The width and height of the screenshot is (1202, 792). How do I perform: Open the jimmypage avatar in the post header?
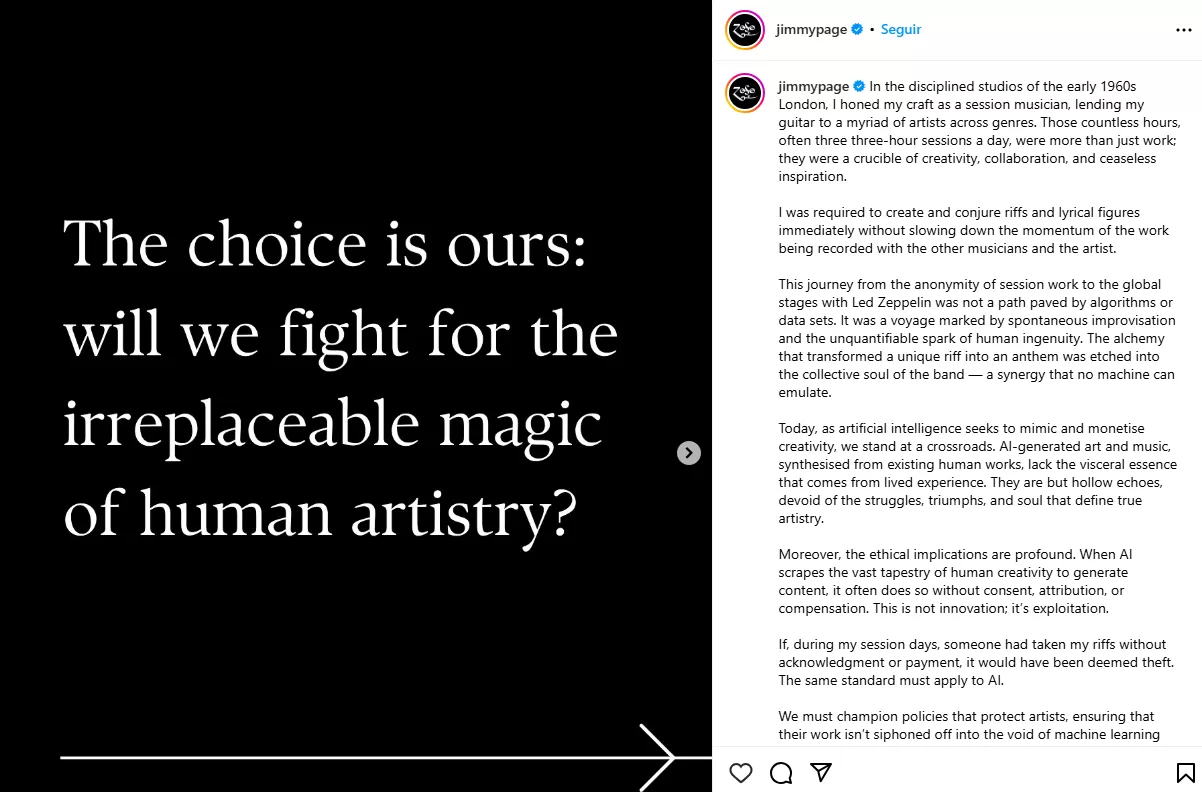click(x=743, y=30)
